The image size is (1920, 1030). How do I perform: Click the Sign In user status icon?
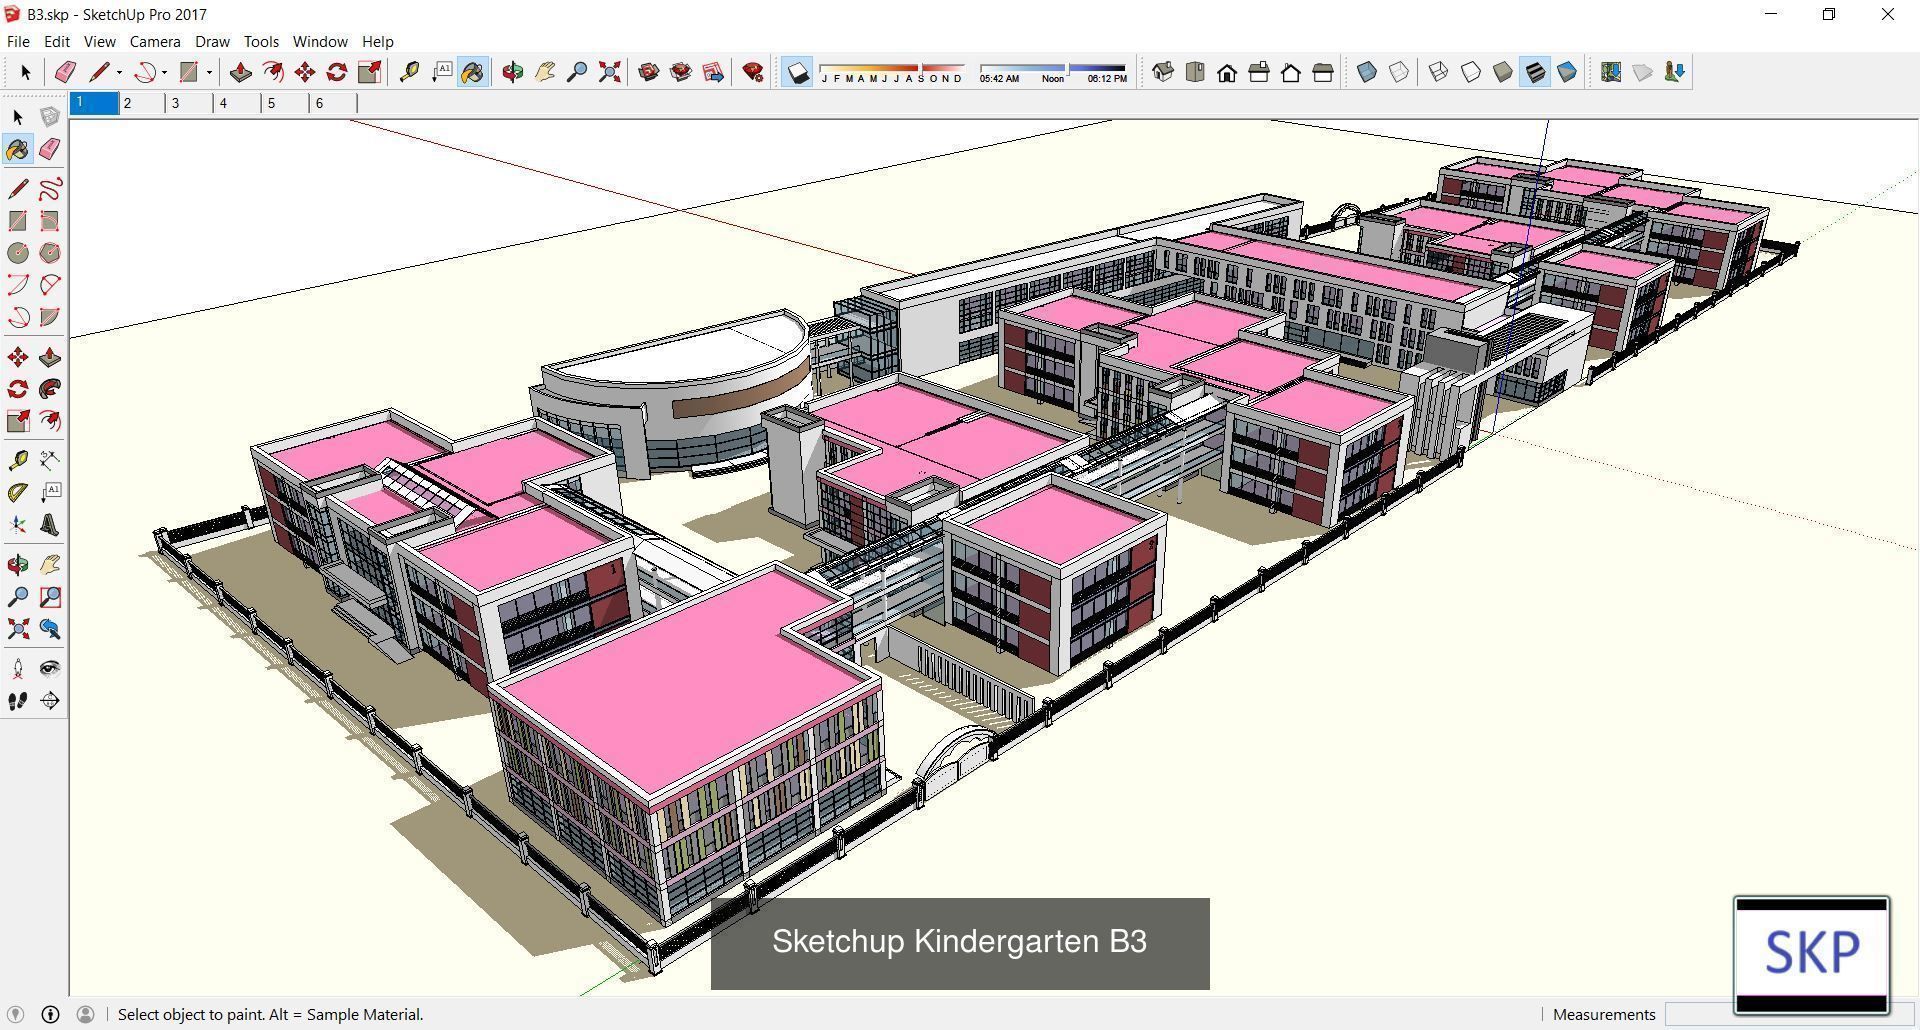(85, 1014)
